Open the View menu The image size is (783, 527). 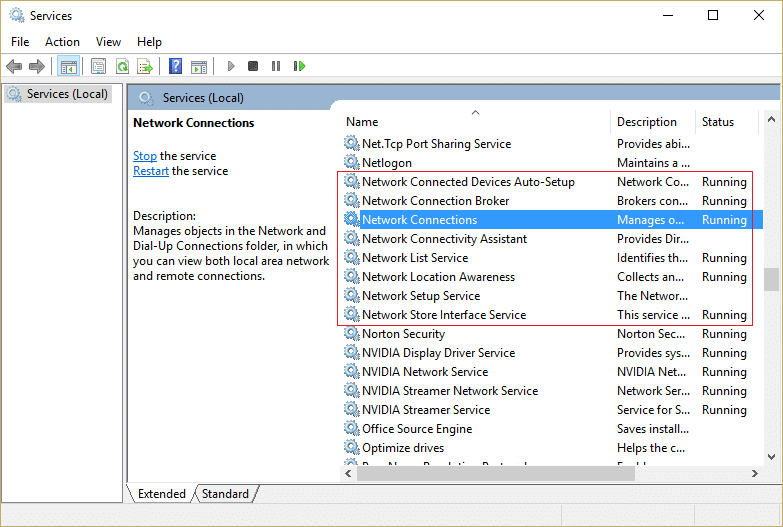click(108, 42)
